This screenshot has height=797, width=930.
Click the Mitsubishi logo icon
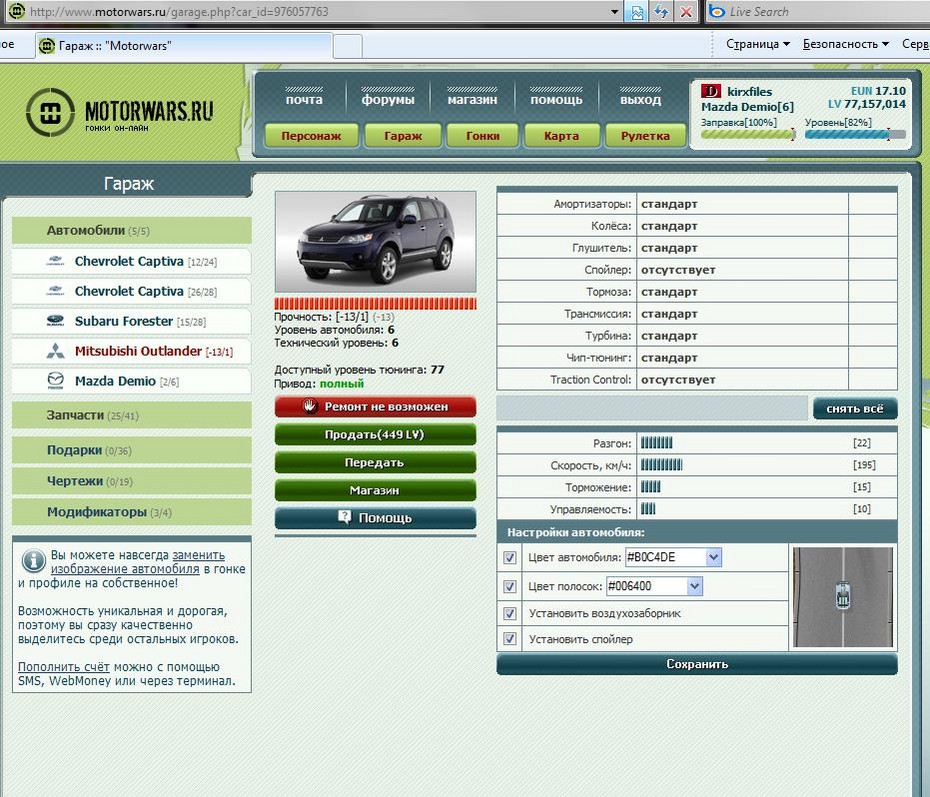(55, 351)
